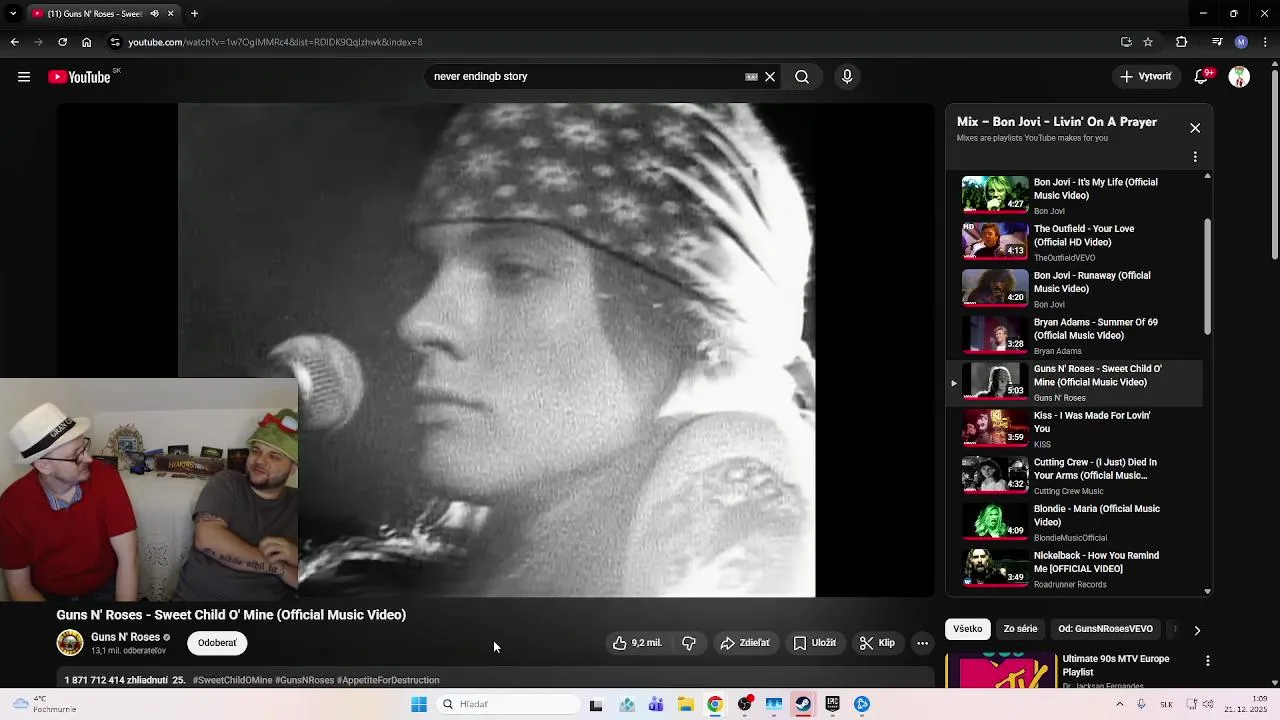Open the on-screen keyboard in search box
1280x720 pixels.
point(751,77)
